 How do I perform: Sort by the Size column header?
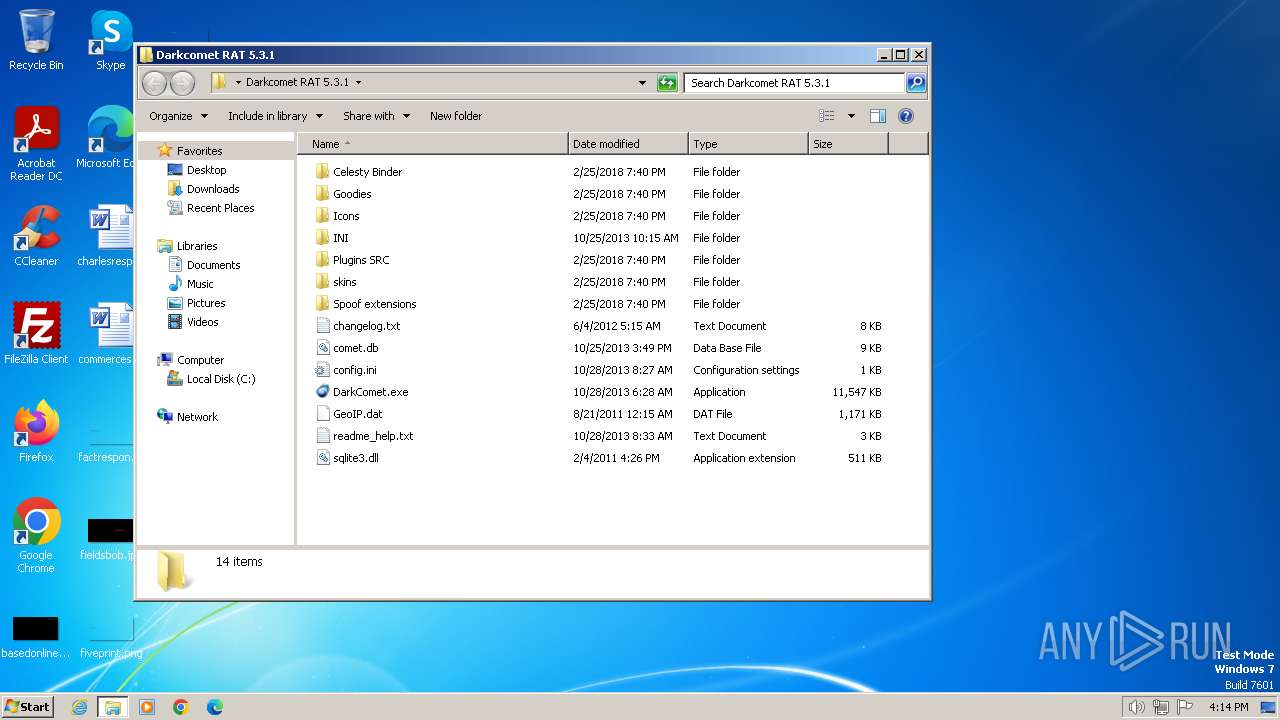click(848, 144)
